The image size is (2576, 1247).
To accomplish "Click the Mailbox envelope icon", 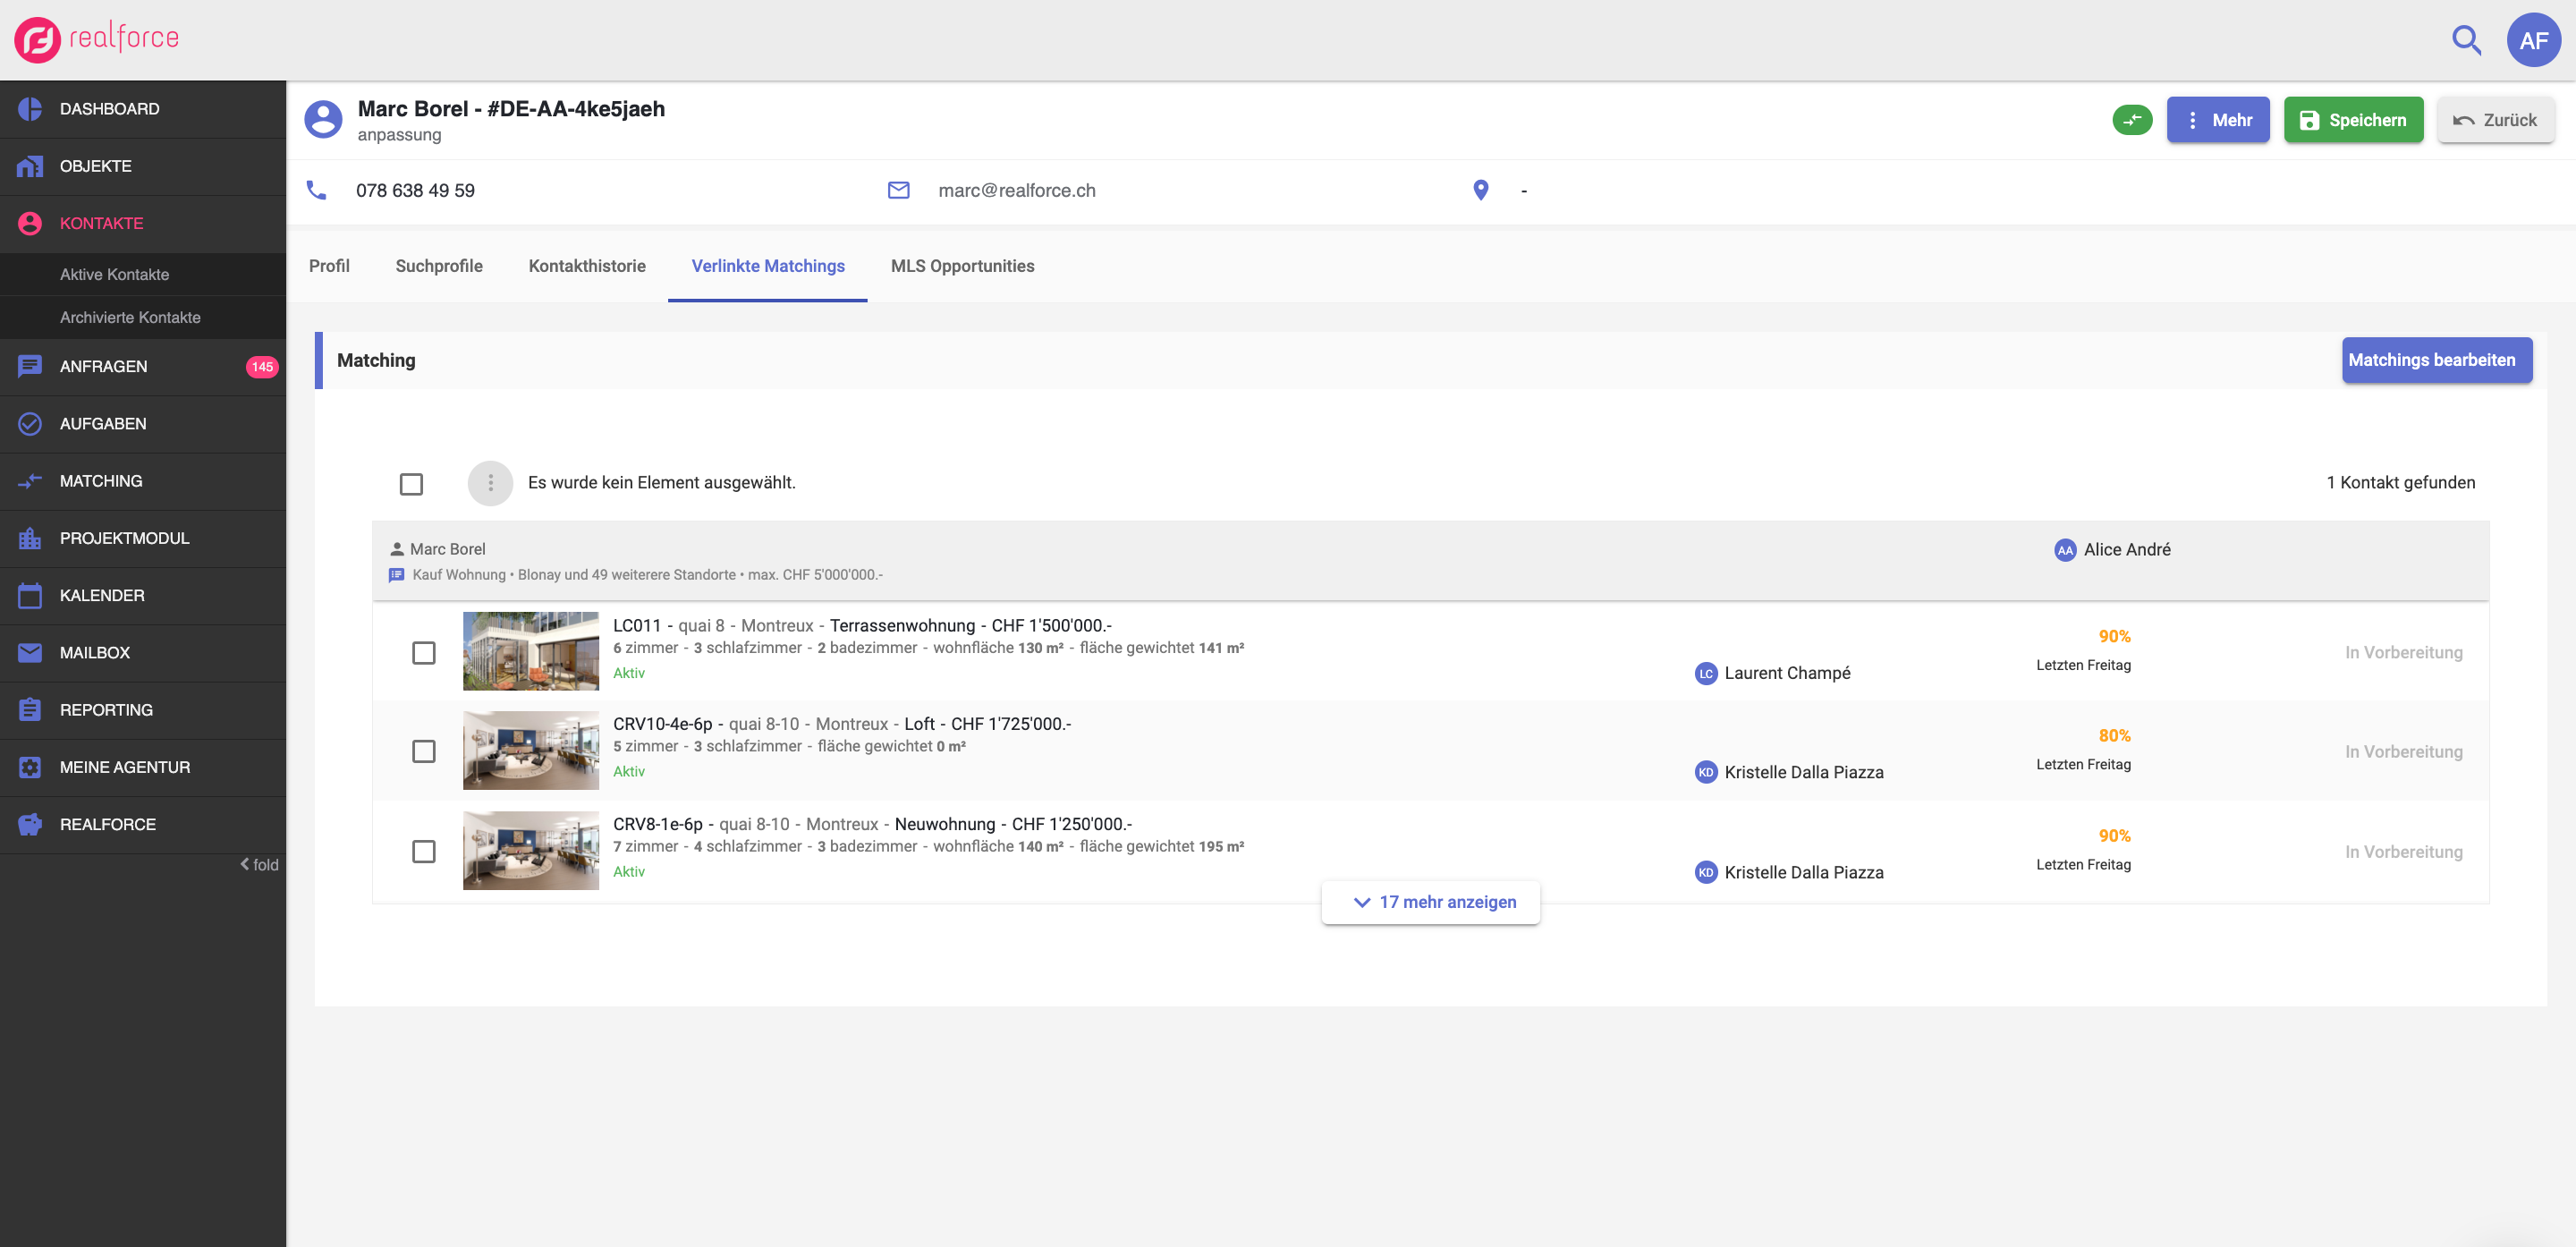I will click(x=30, y=652).
